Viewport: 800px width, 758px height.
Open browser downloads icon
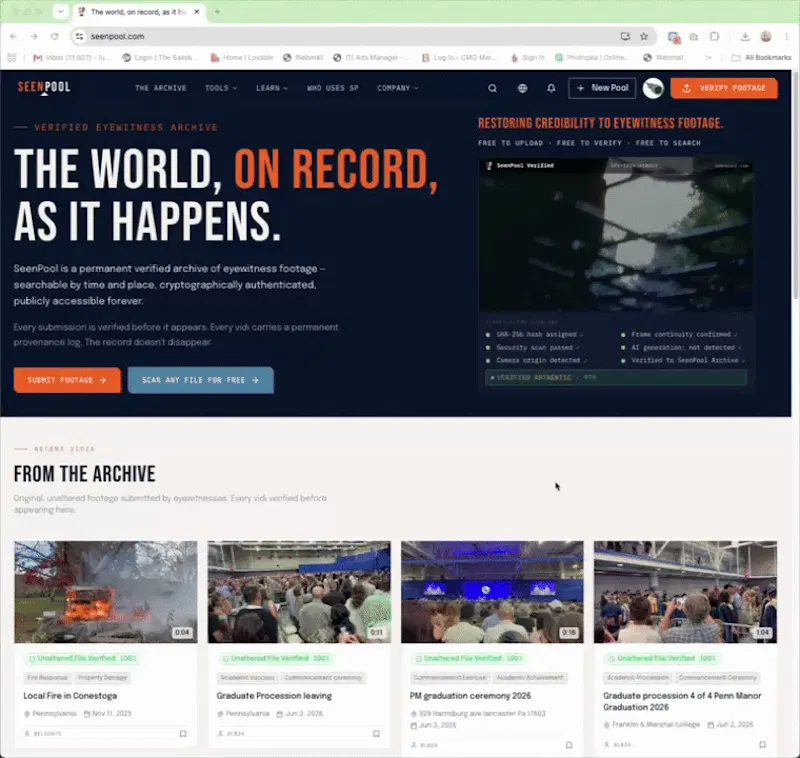coord(745,36)
